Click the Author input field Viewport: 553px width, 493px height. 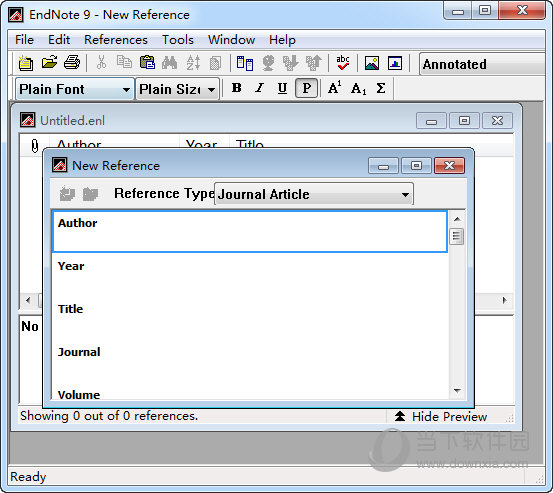250,231
